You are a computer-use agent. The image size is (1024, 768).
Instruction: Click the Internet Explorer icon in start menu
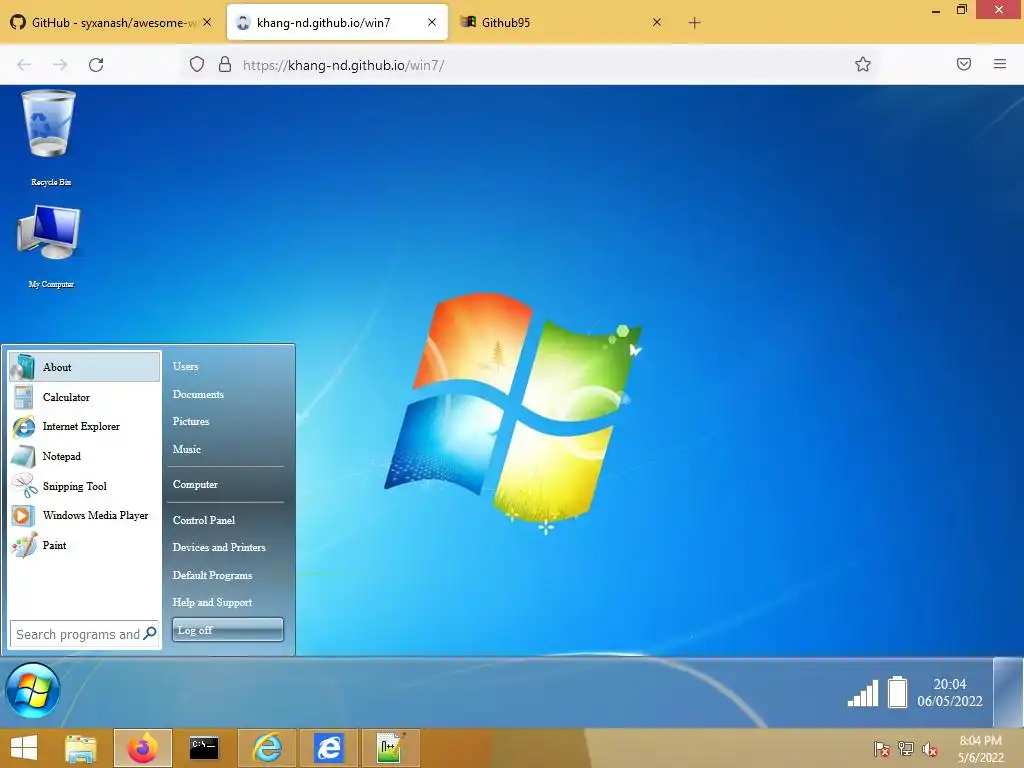point(24,427)
